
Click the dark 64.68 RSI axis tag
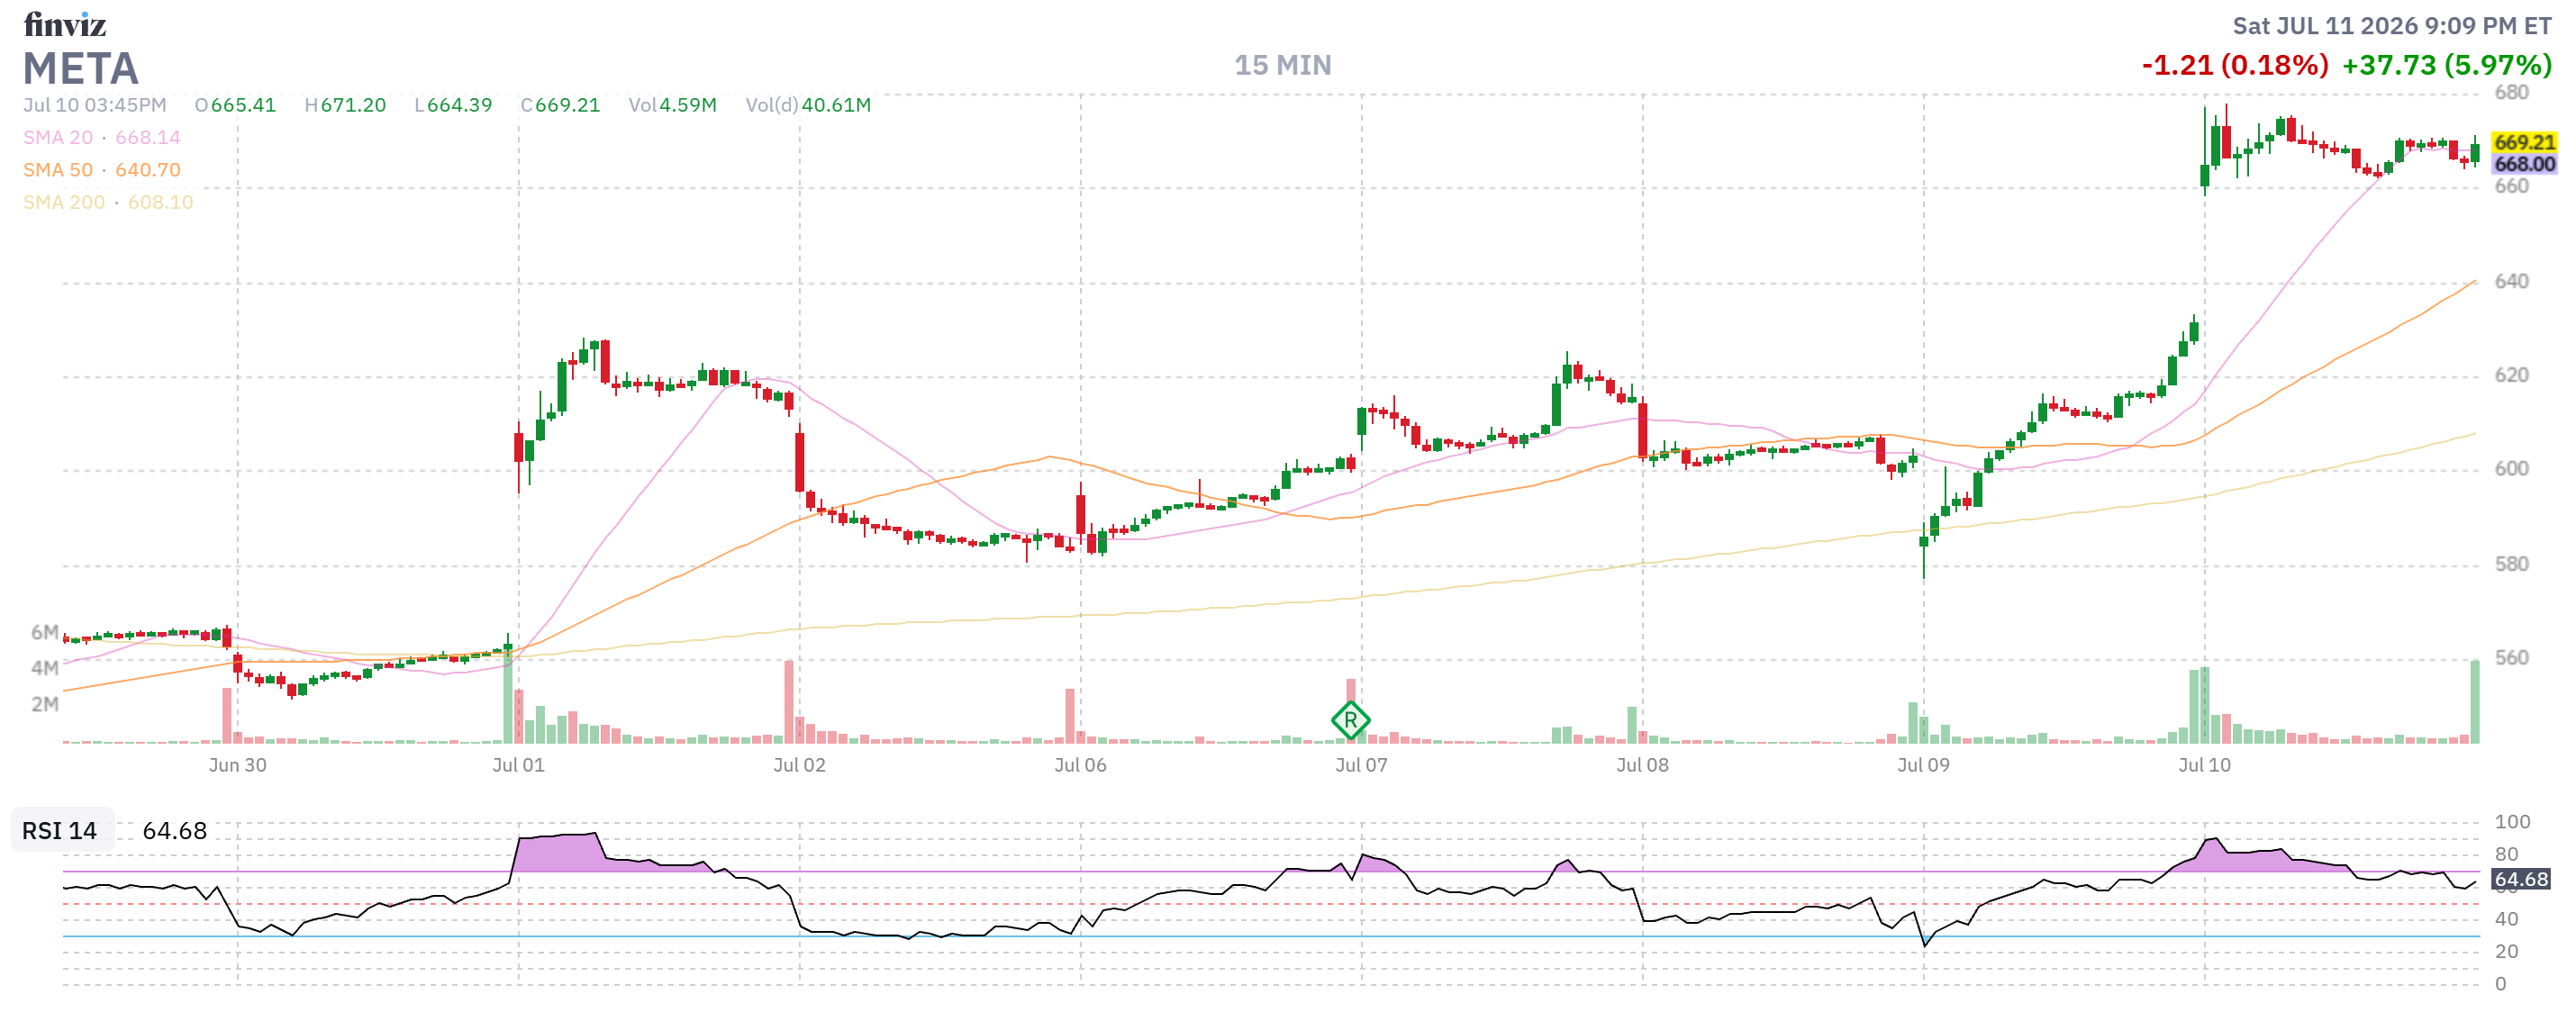2521,878
